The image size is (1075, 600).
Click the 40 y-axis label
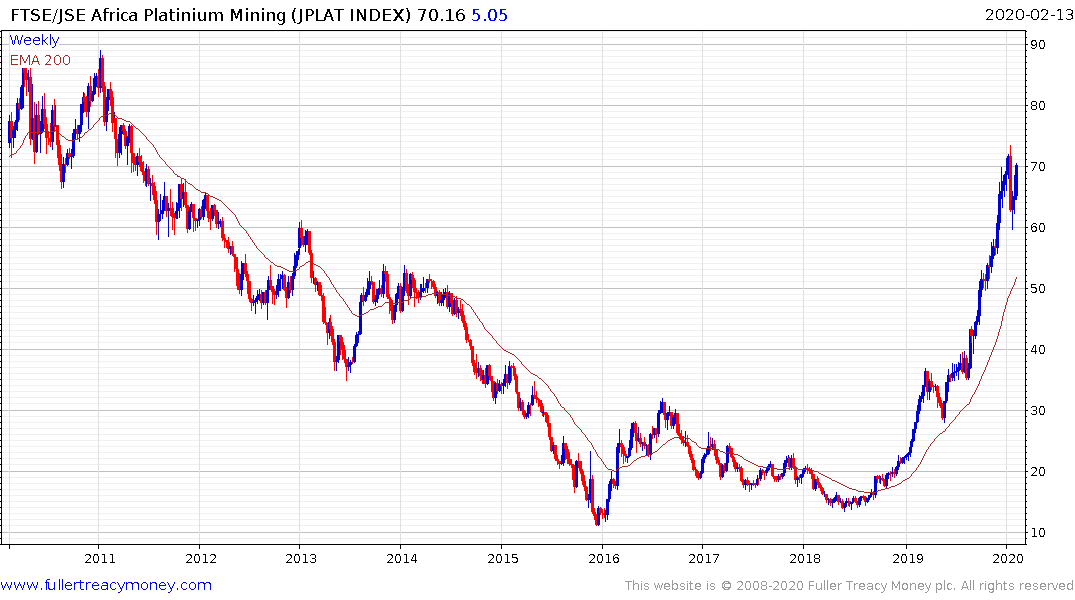point(1038,350)
